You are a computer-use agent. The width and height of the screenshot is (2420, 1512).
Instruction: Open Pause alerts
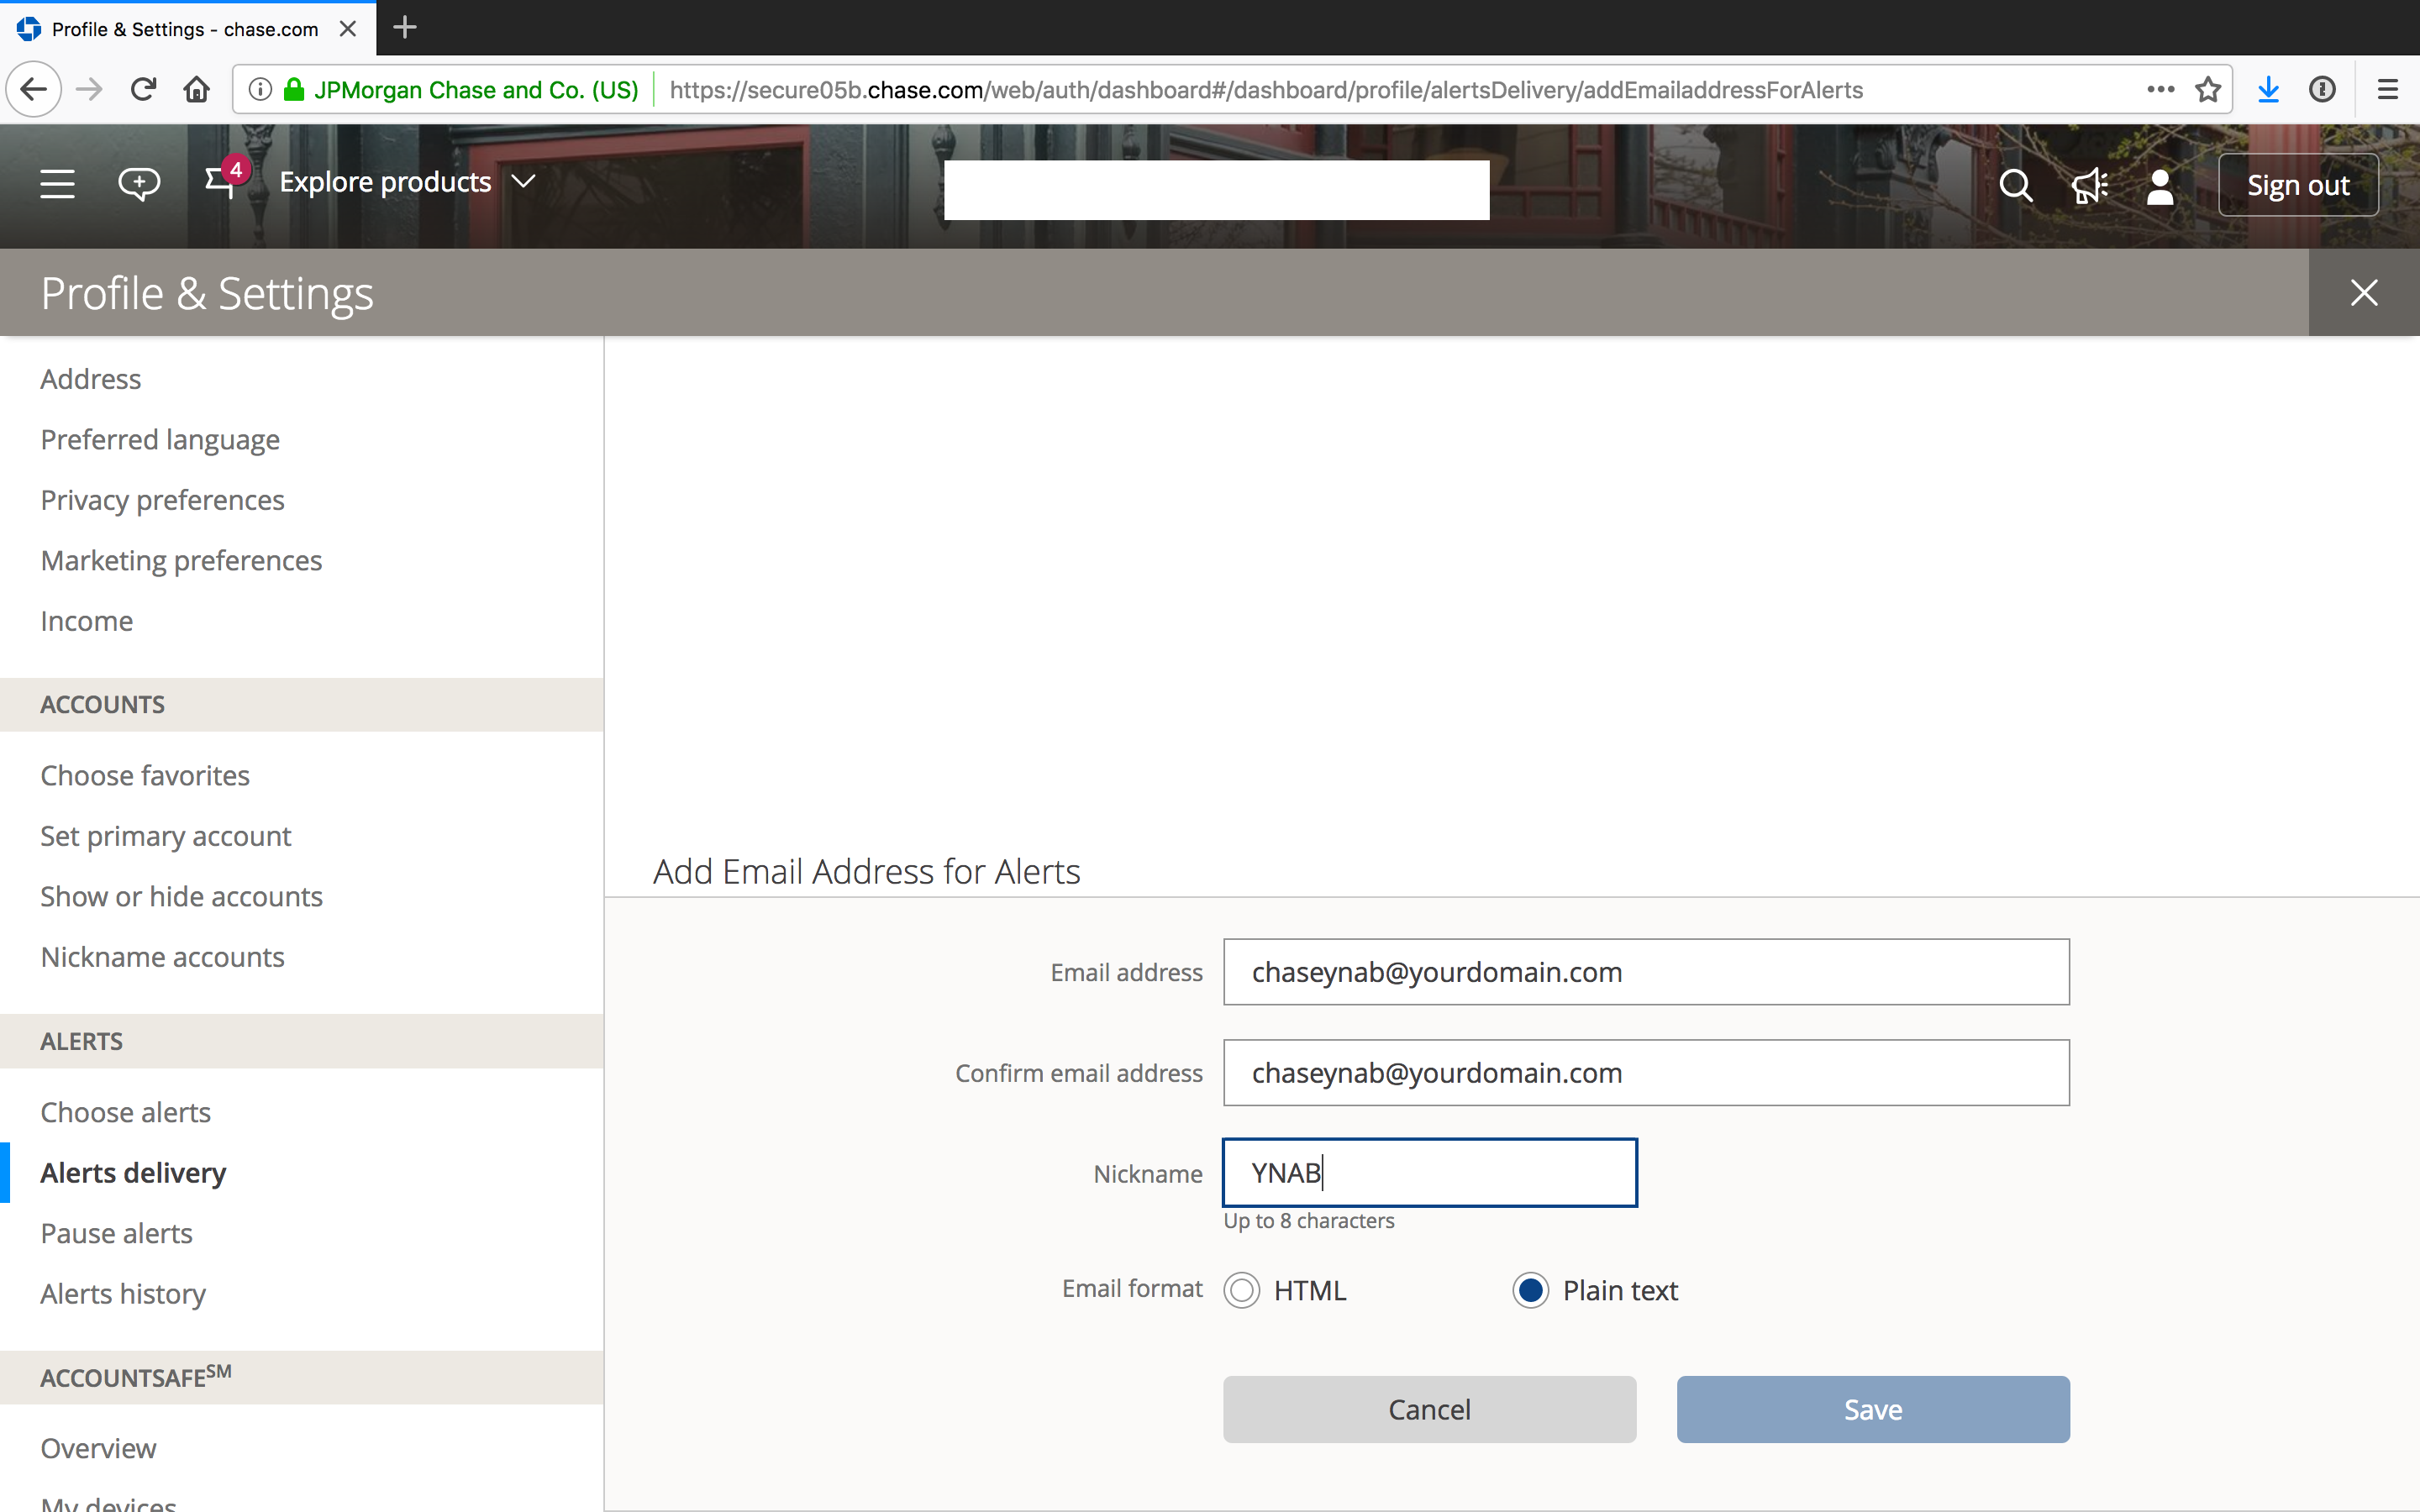tap(117, 1233)
